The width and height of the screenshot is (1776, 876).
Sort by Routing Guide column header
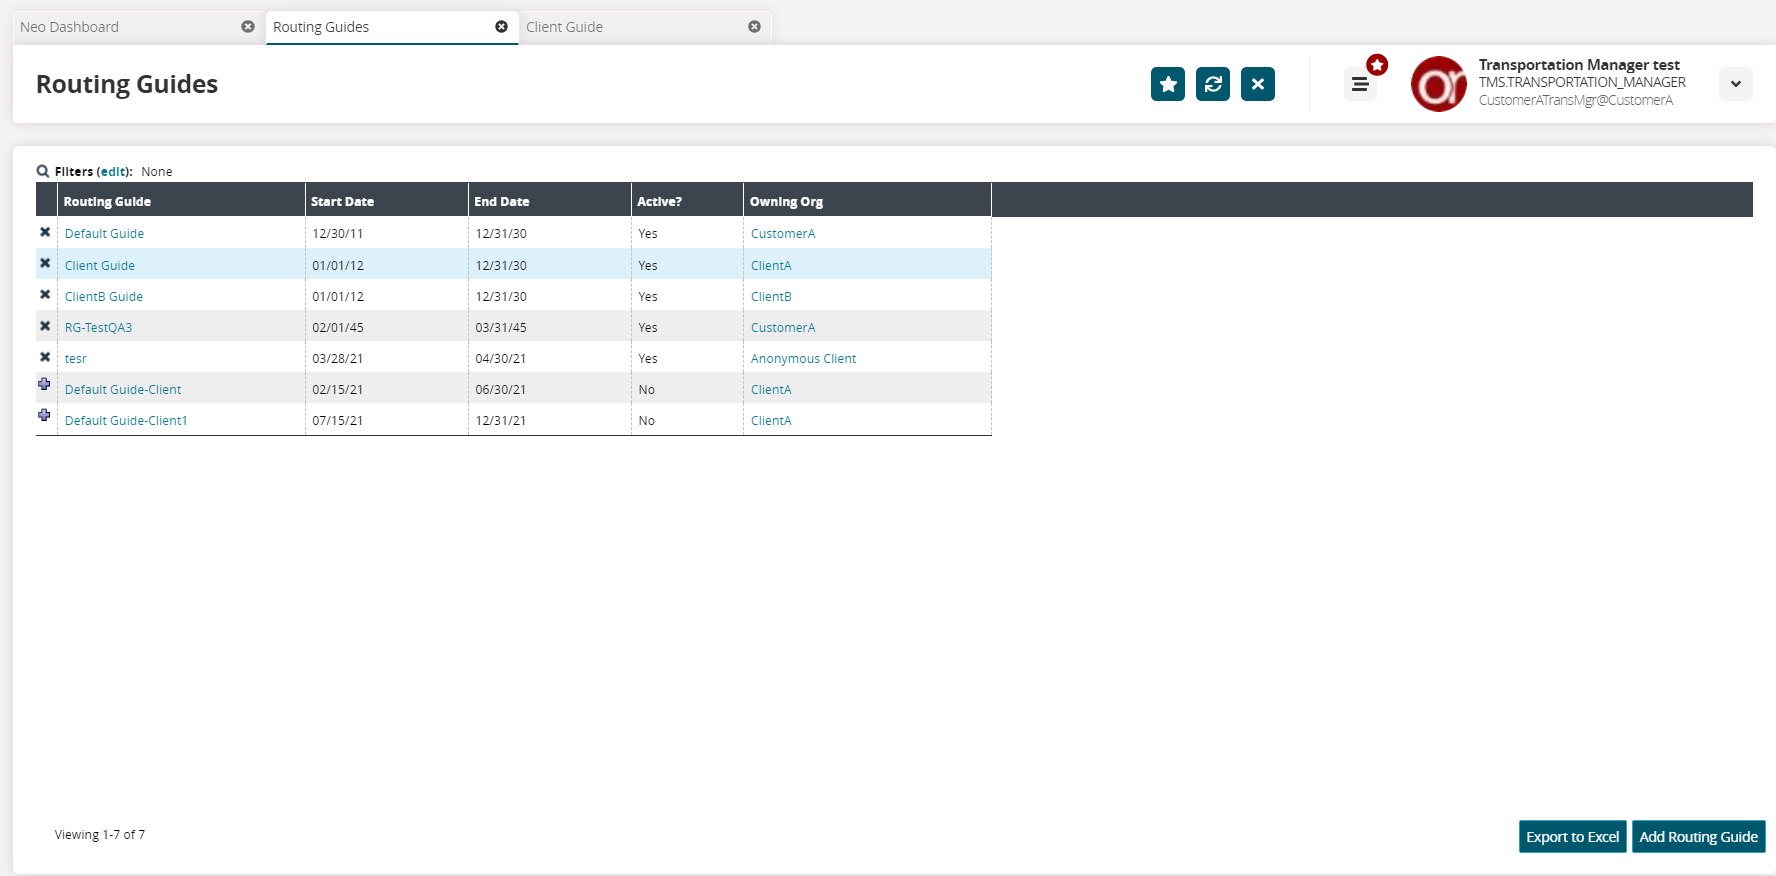coord(107,201)
